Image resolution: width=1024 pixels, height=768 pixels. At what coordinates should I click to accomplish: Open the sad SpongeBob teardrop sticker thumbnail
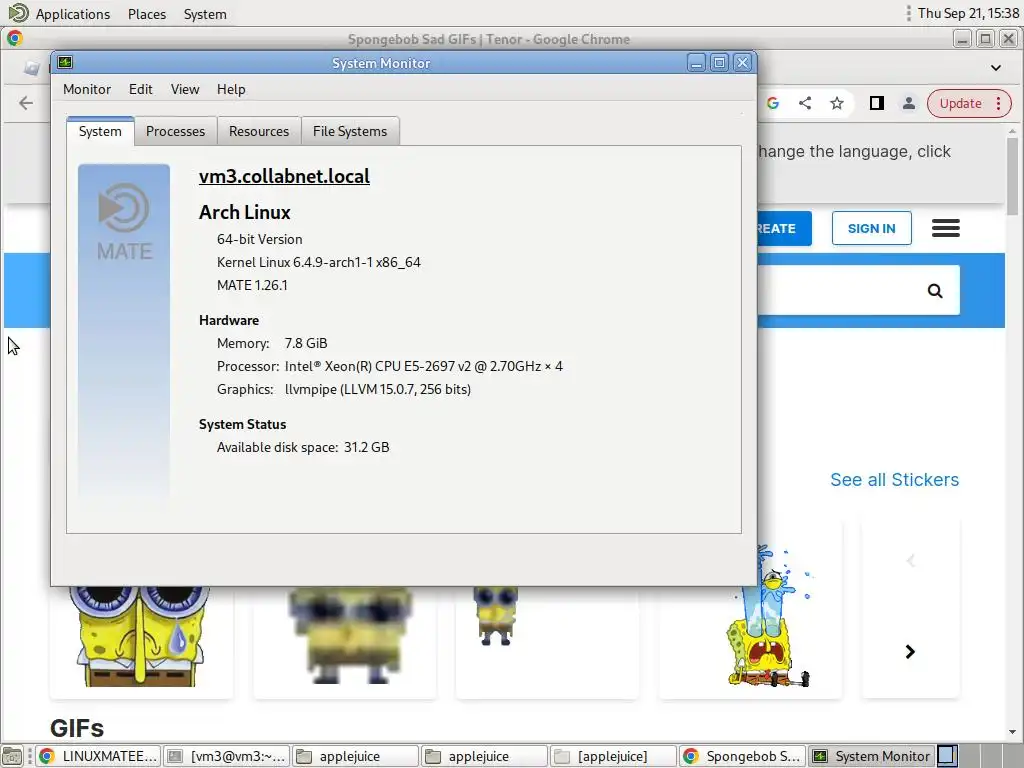coord(141,636)
